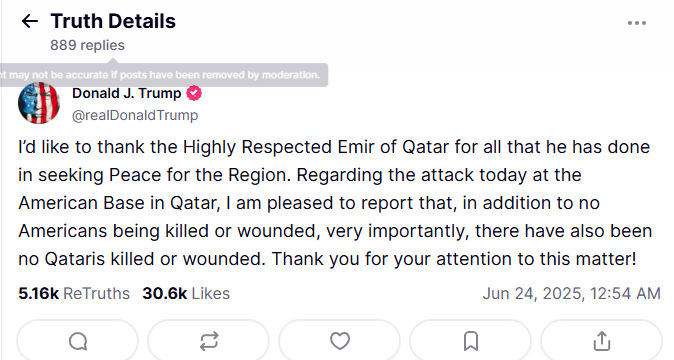The height and width of the screenshot is (360, 674).
Task: Click the Truth Details page title
Action: (x=113, y=21)
